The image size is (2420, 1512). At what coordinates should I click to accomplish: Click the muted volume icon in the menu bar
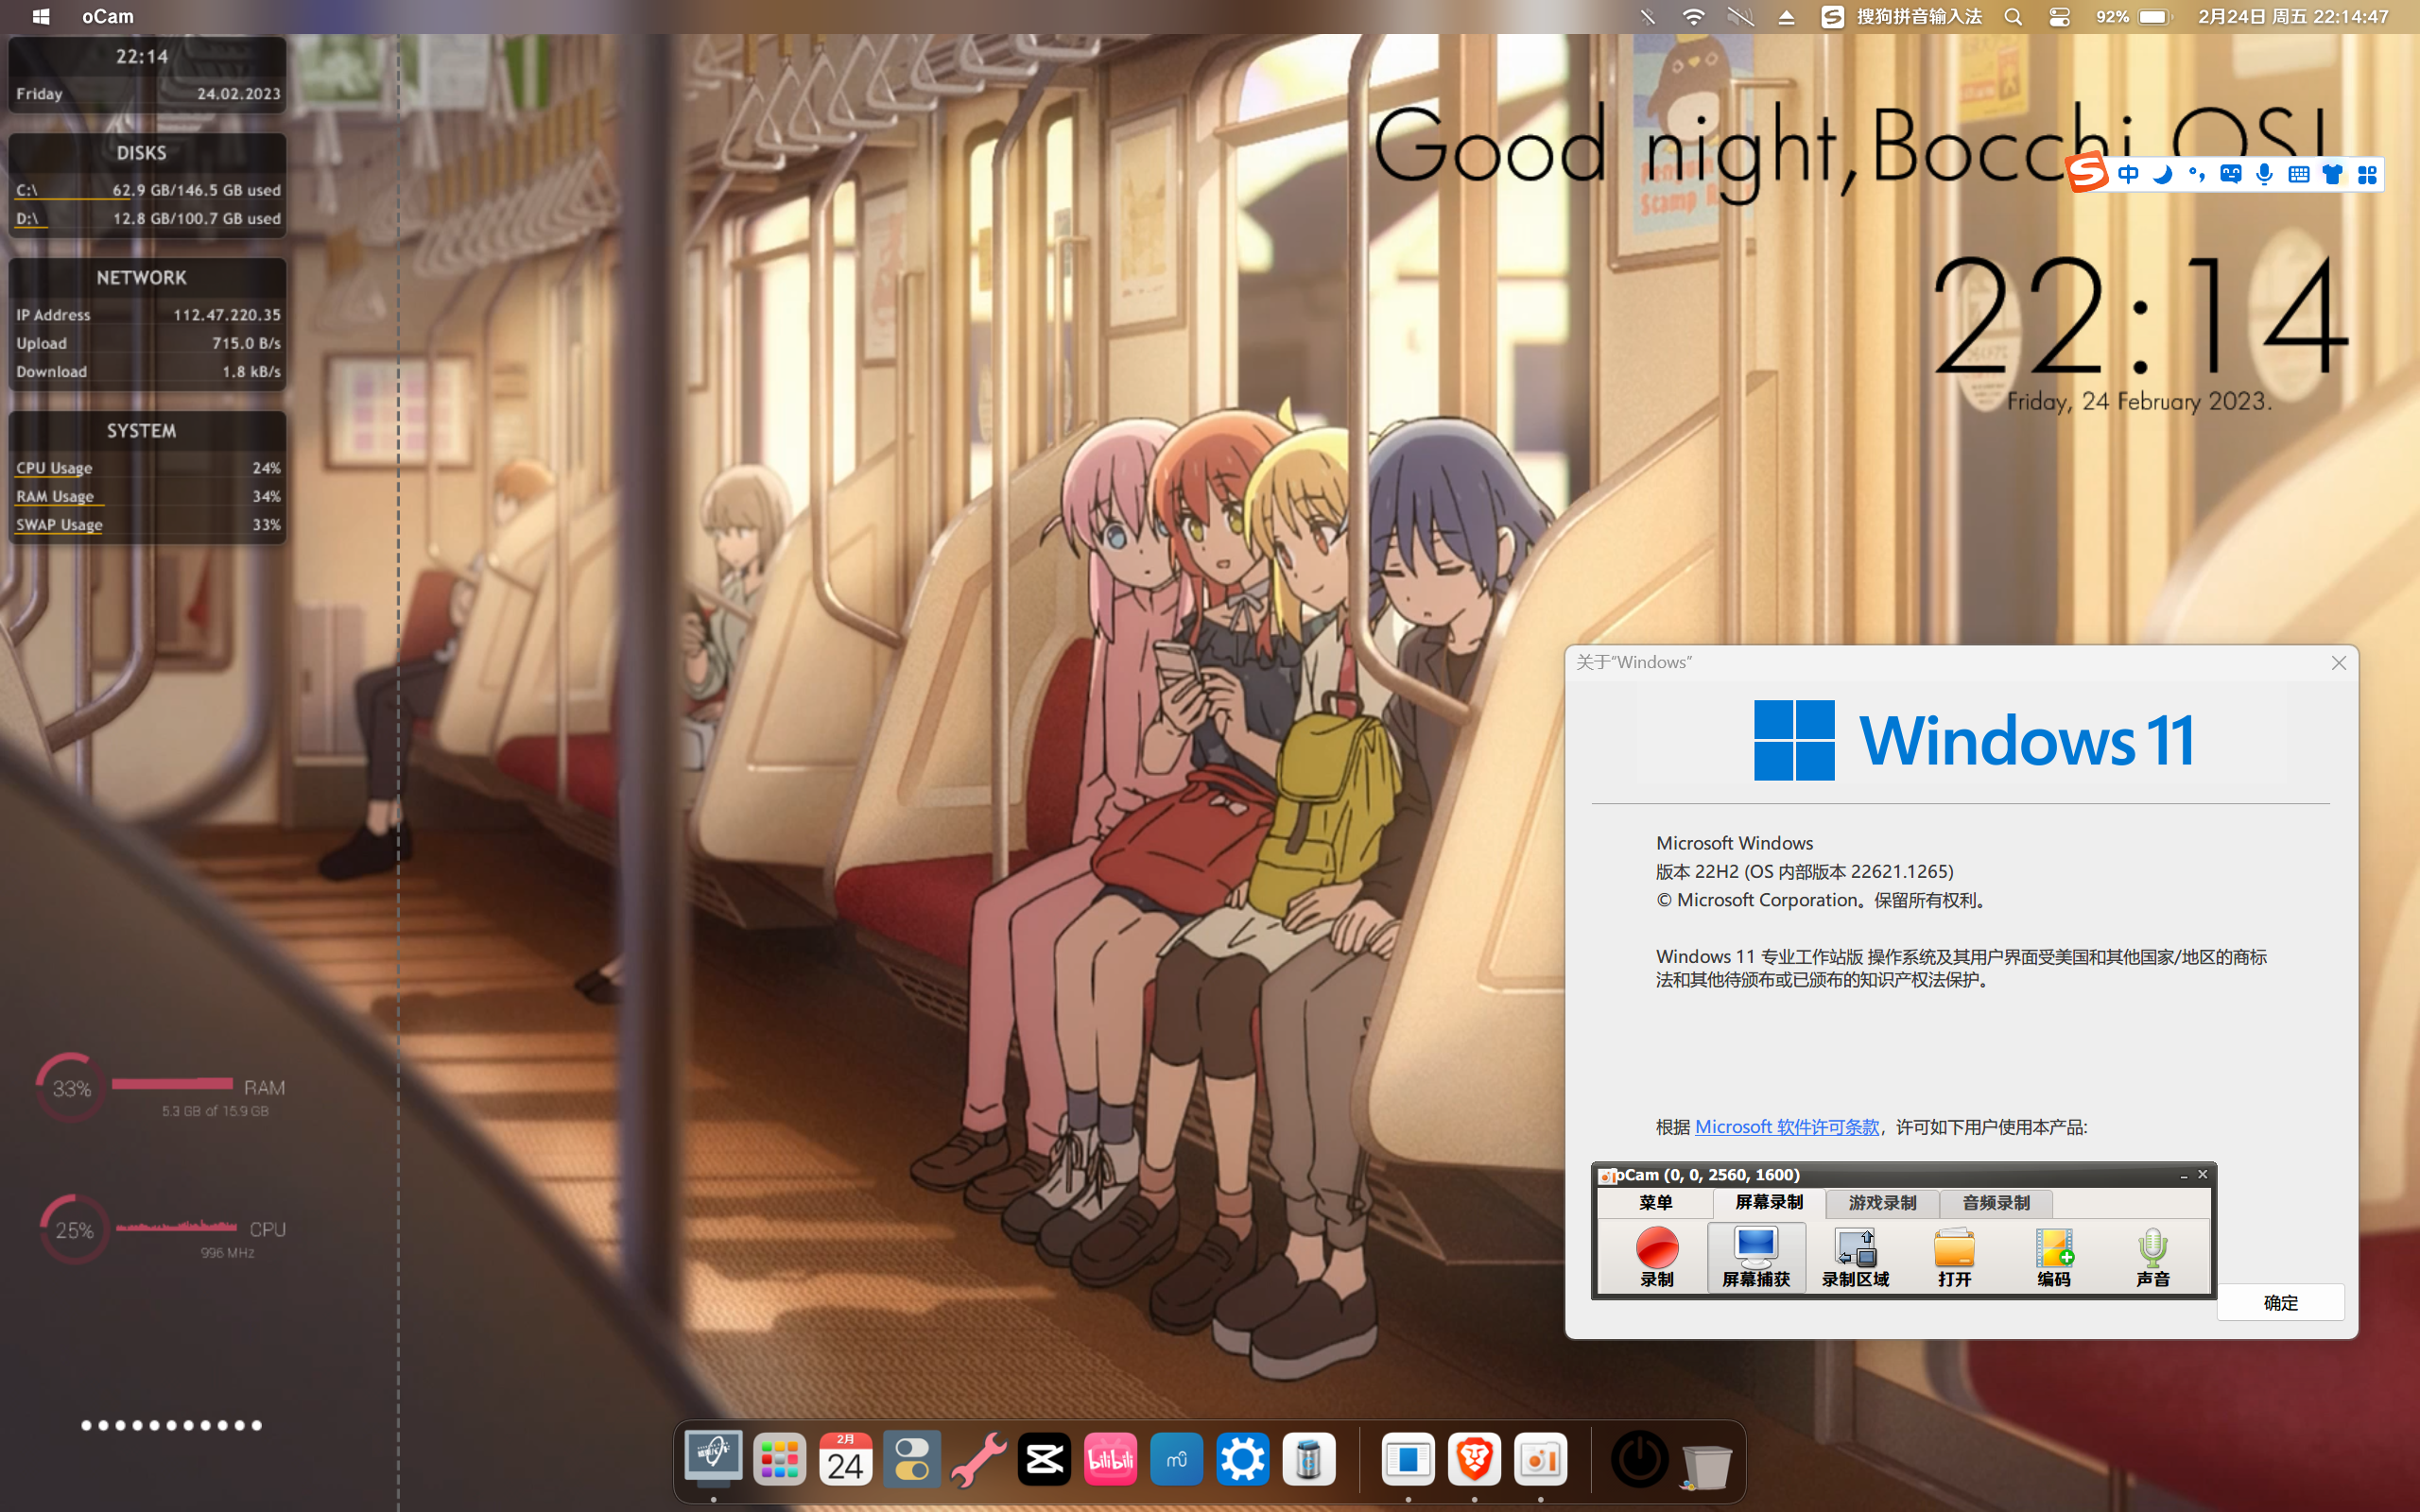[x=1740, y=17]
